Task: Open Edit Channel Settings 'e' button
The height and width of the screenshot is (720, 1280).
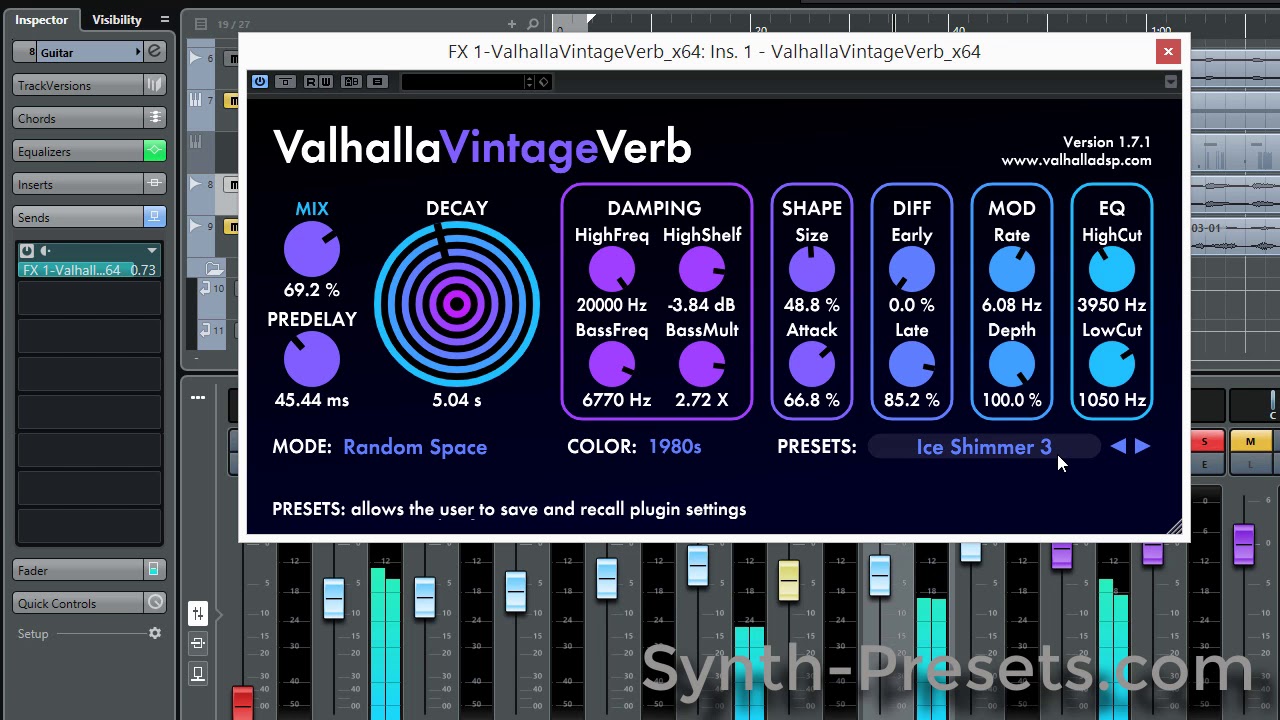Action: [155, 52]
